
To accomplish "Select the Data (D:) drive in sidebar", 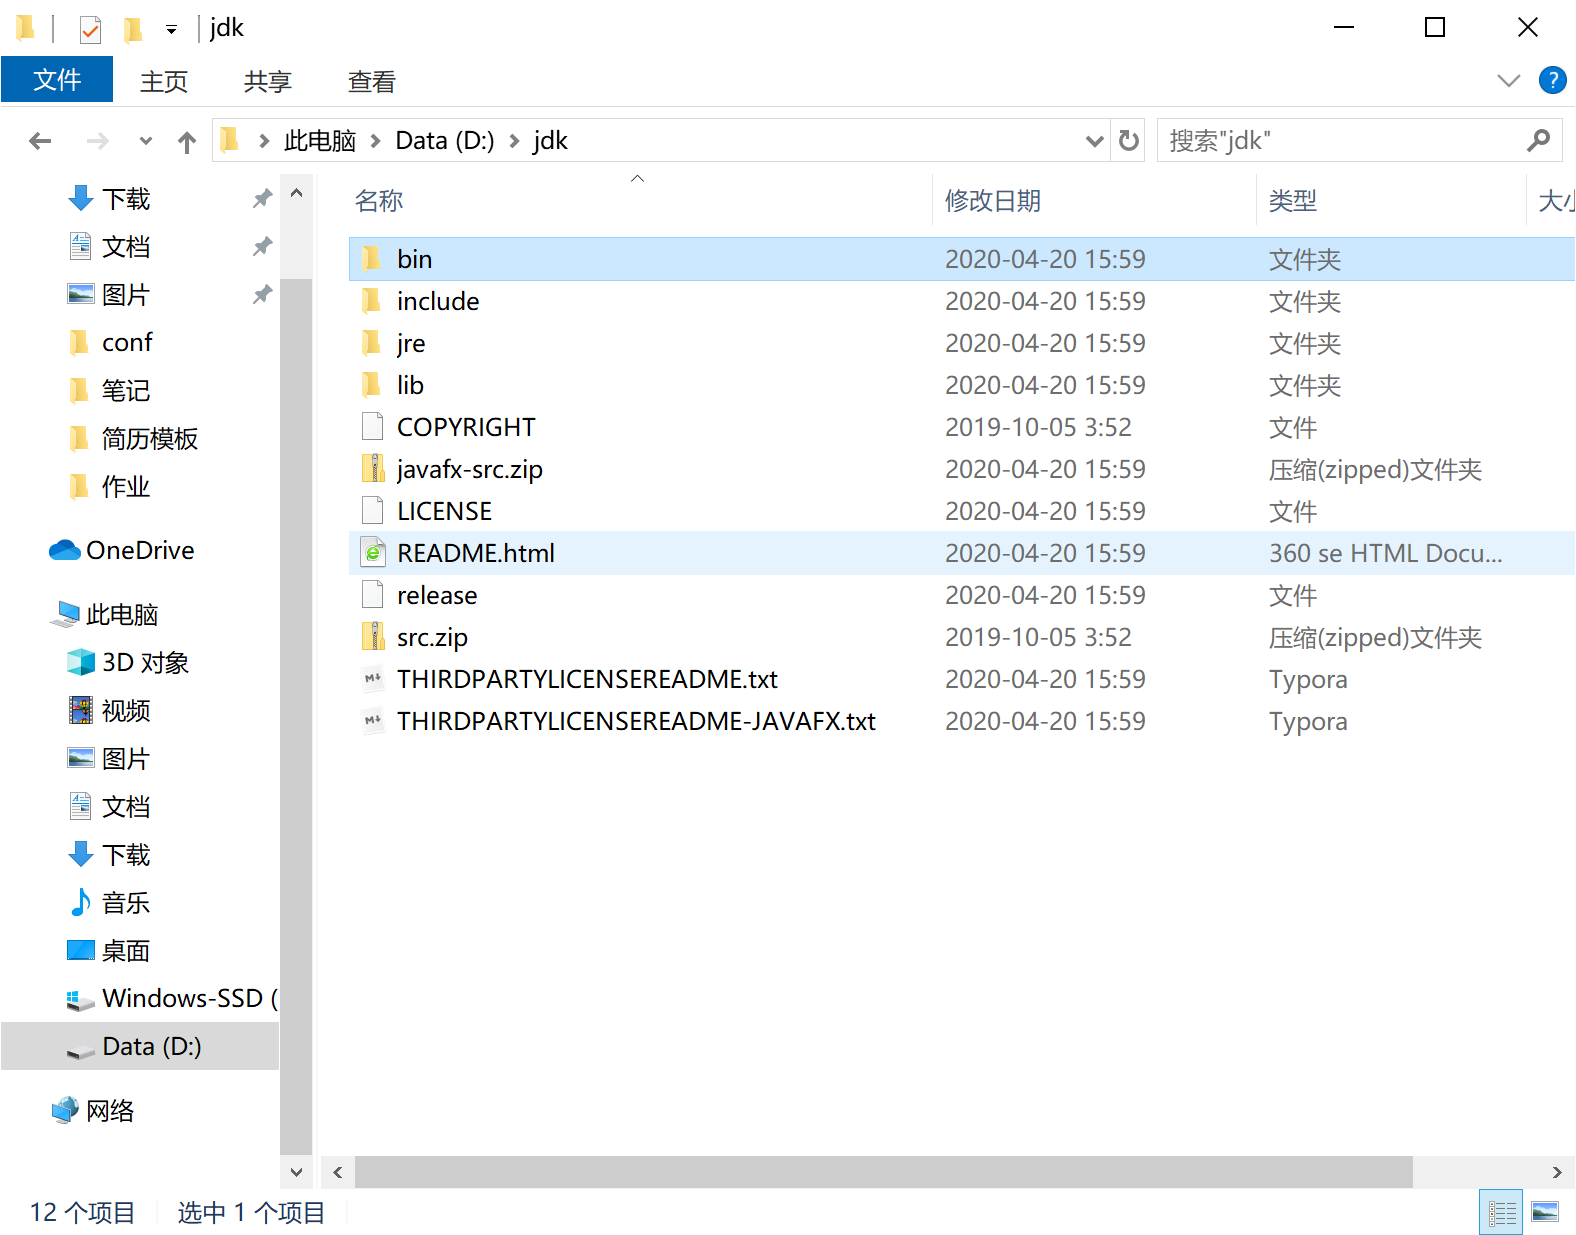I will pos(140,1047).
